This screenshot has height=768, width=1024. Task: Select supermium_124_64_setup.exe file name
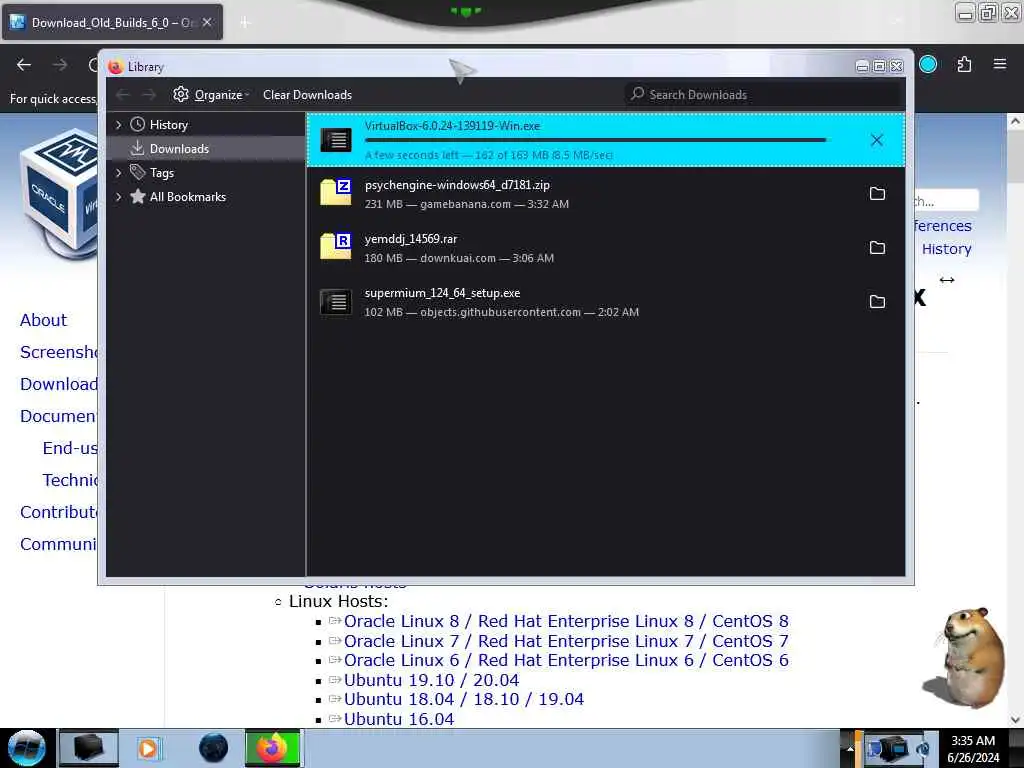(442, 293)
